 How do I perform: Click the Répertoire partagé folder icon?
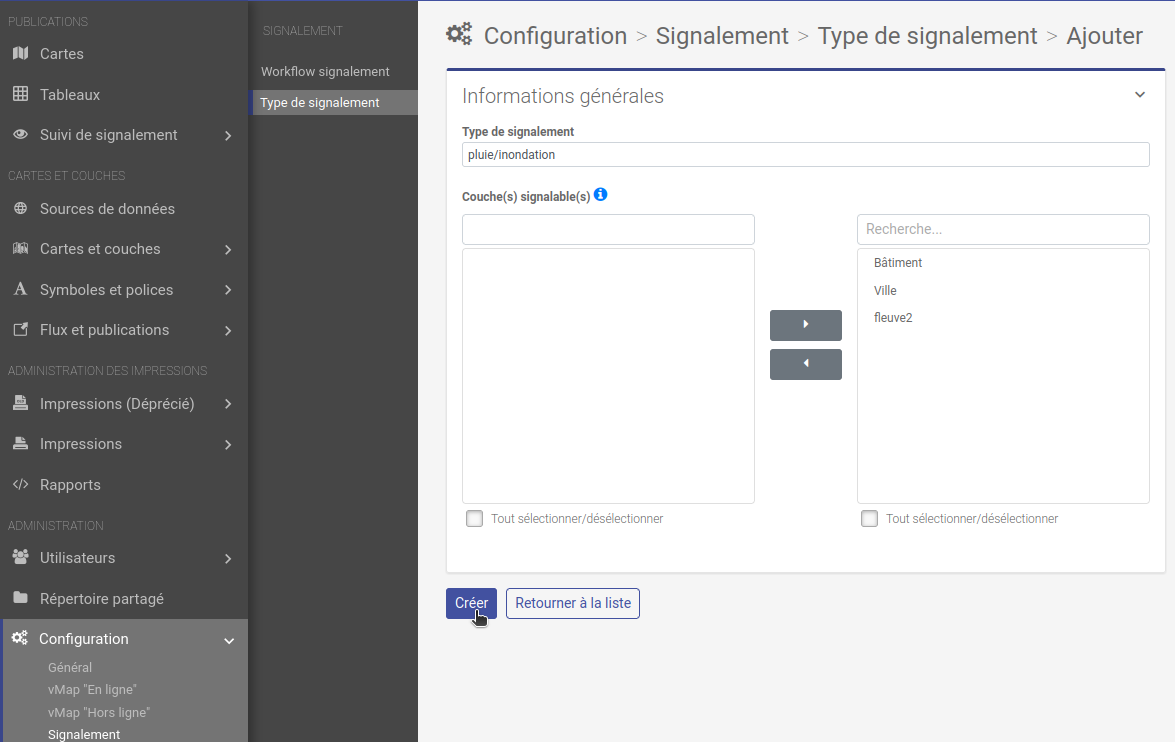[18, 598]
